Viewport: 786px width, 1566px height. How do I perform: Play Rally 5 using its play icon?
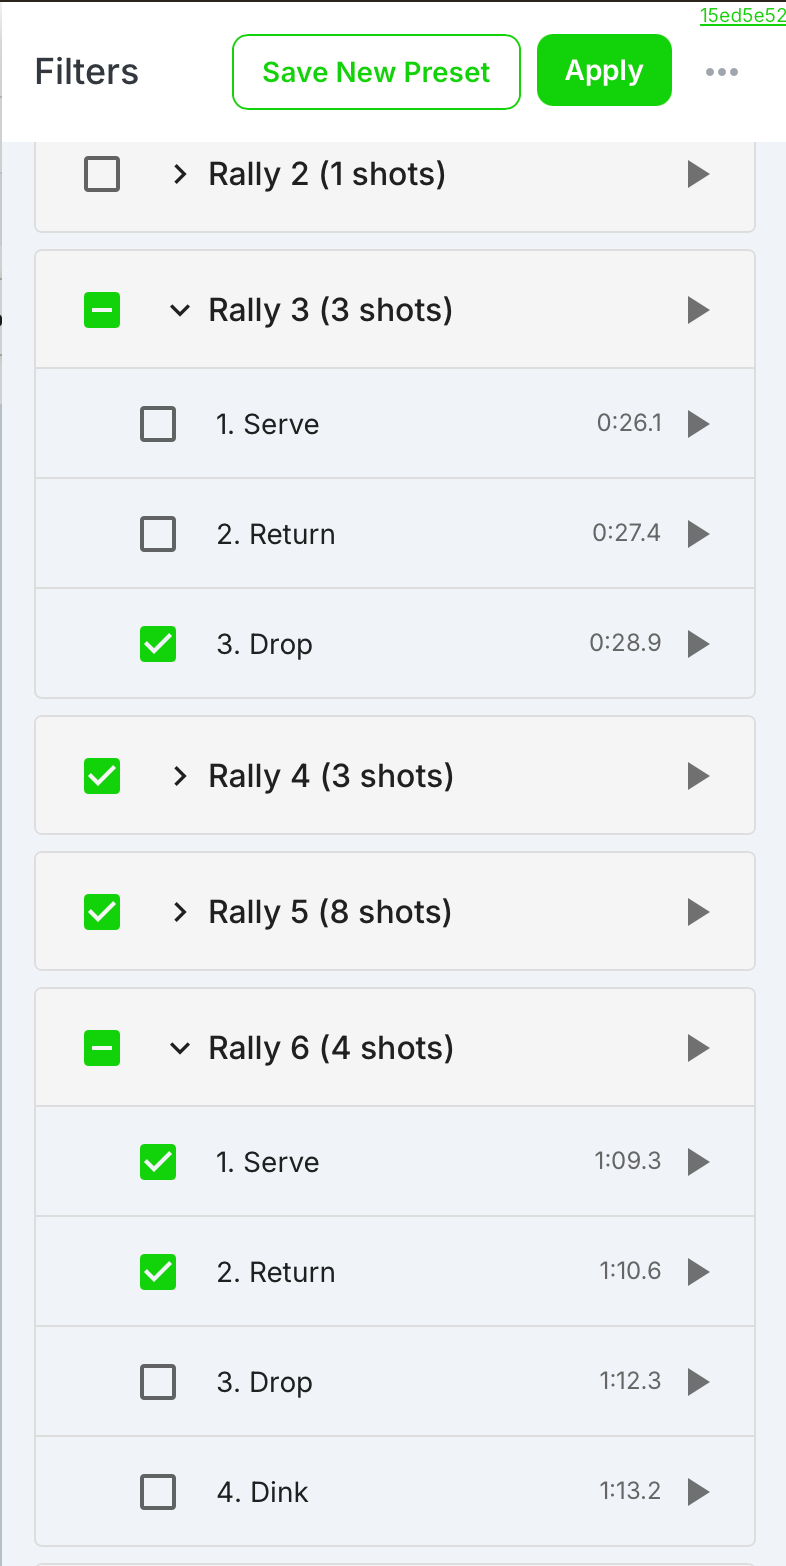(698, 912)
